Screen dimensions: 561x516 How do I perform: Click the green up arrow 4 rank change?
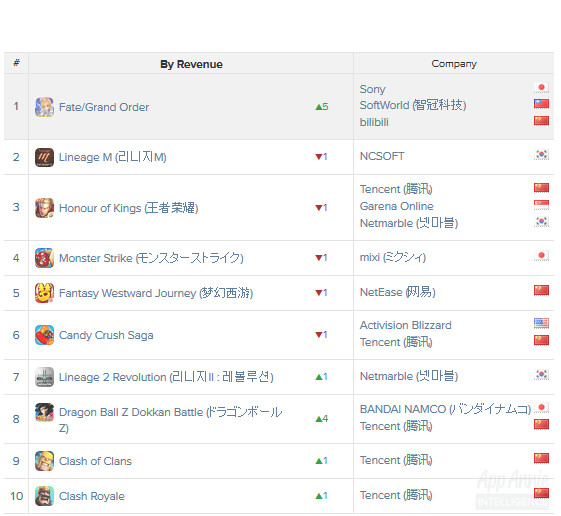point(322,419)
